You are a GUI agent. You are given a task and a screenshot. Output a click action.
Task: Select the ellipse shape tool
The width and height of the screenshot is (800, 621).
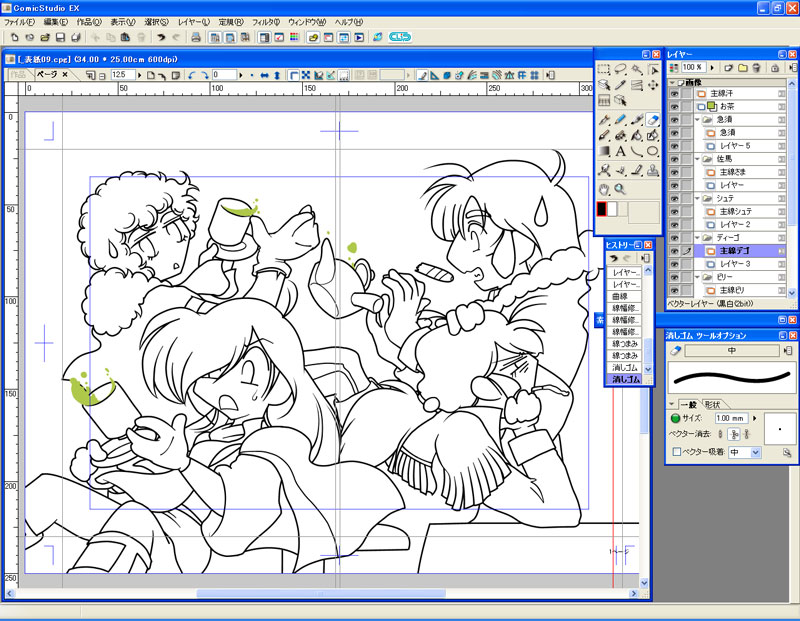click(x=653, y=152)
